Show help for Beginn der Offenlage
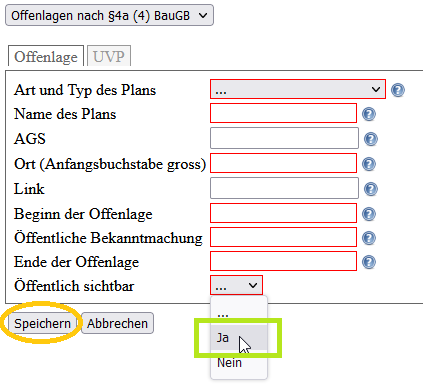The width and height of the screenshot is (423, 392). tap(369, 214)
